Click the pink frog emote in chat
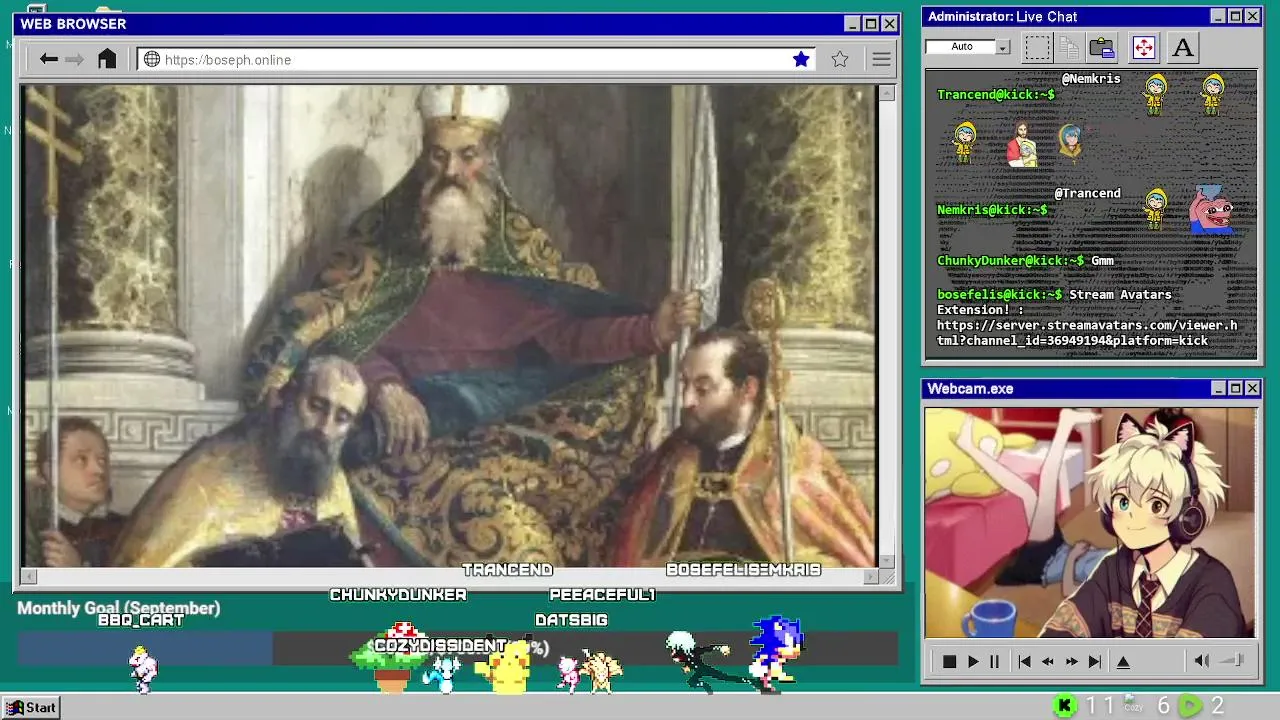Screen dimensions: 1280x720 click(1211, 209)
